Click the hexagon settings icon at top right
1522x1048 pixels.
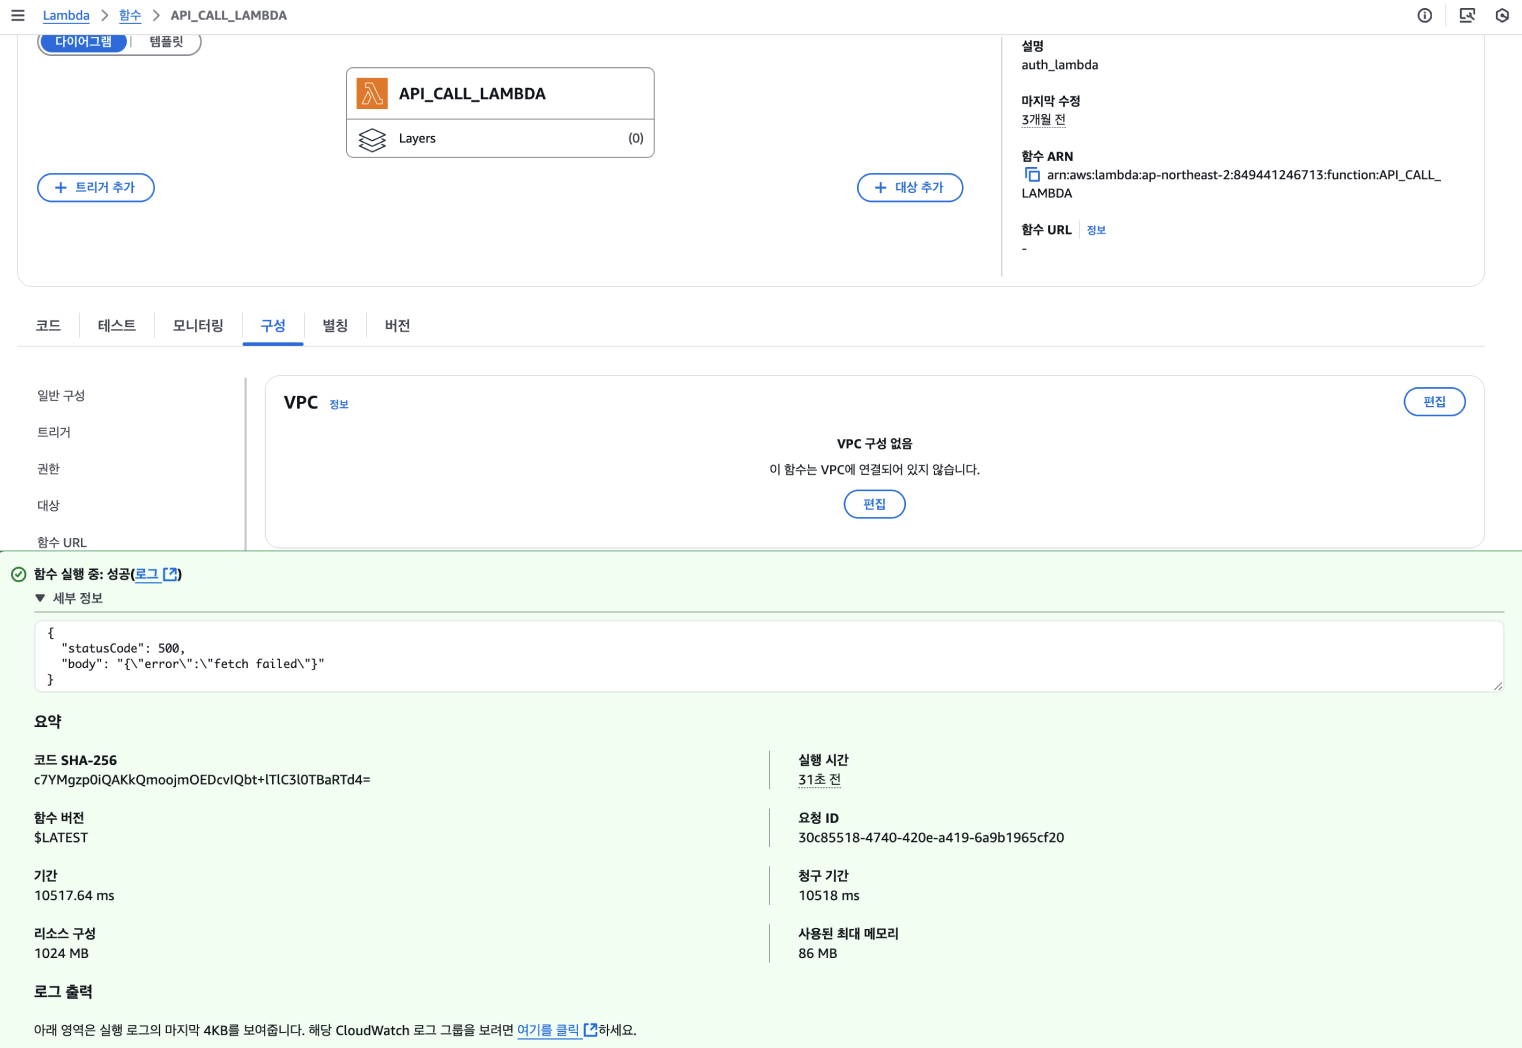(1502, 15)
